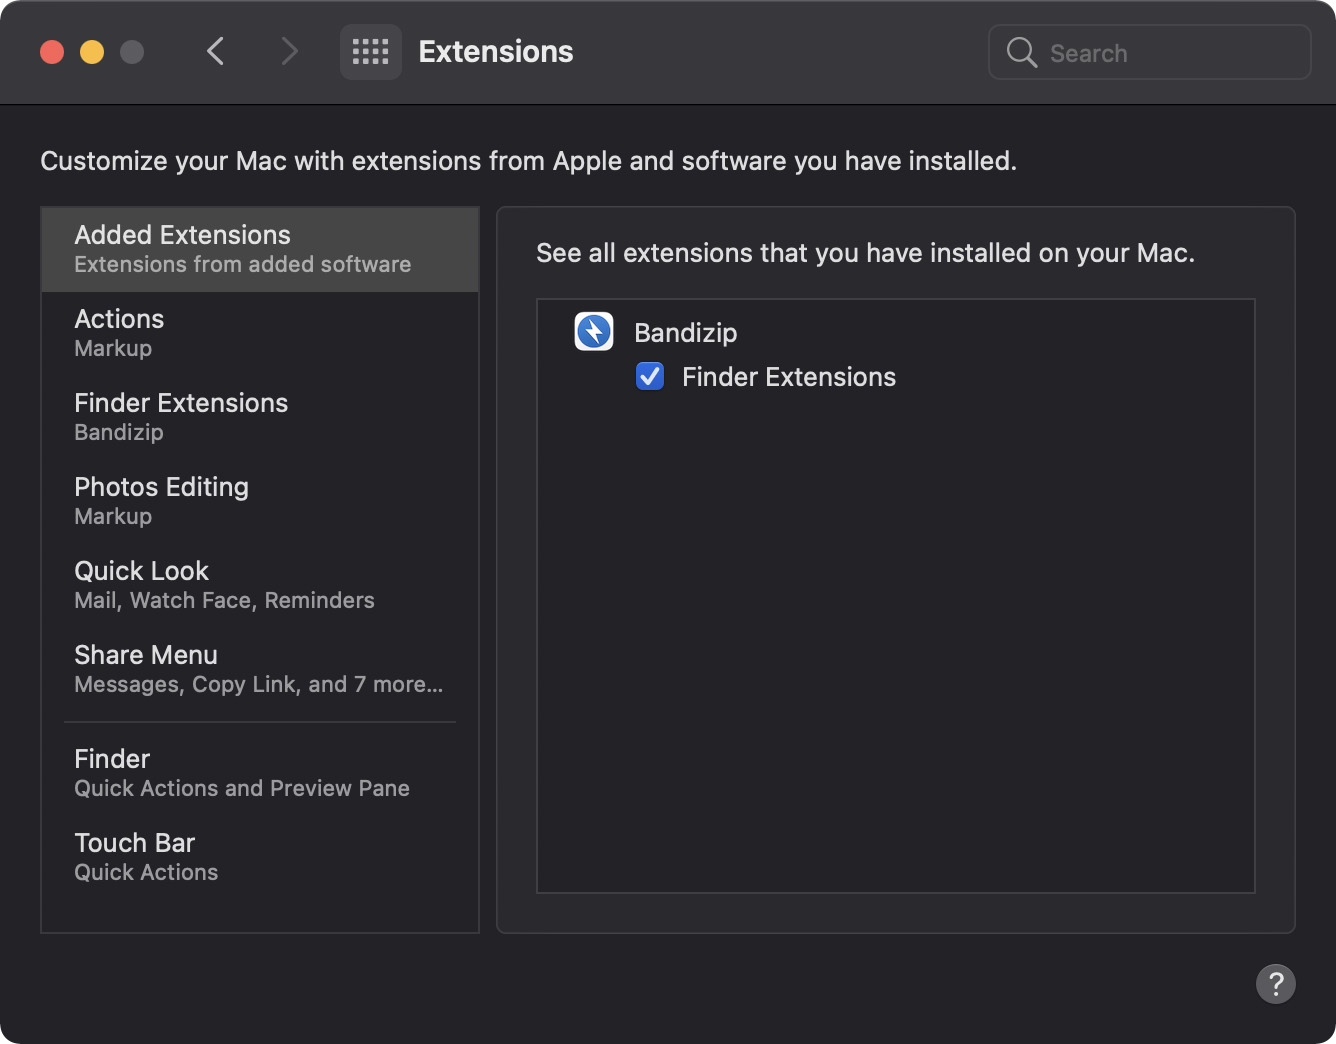The image size is (1336, 1044).
Task: Open the Actions category
Action: coord(260,333)
